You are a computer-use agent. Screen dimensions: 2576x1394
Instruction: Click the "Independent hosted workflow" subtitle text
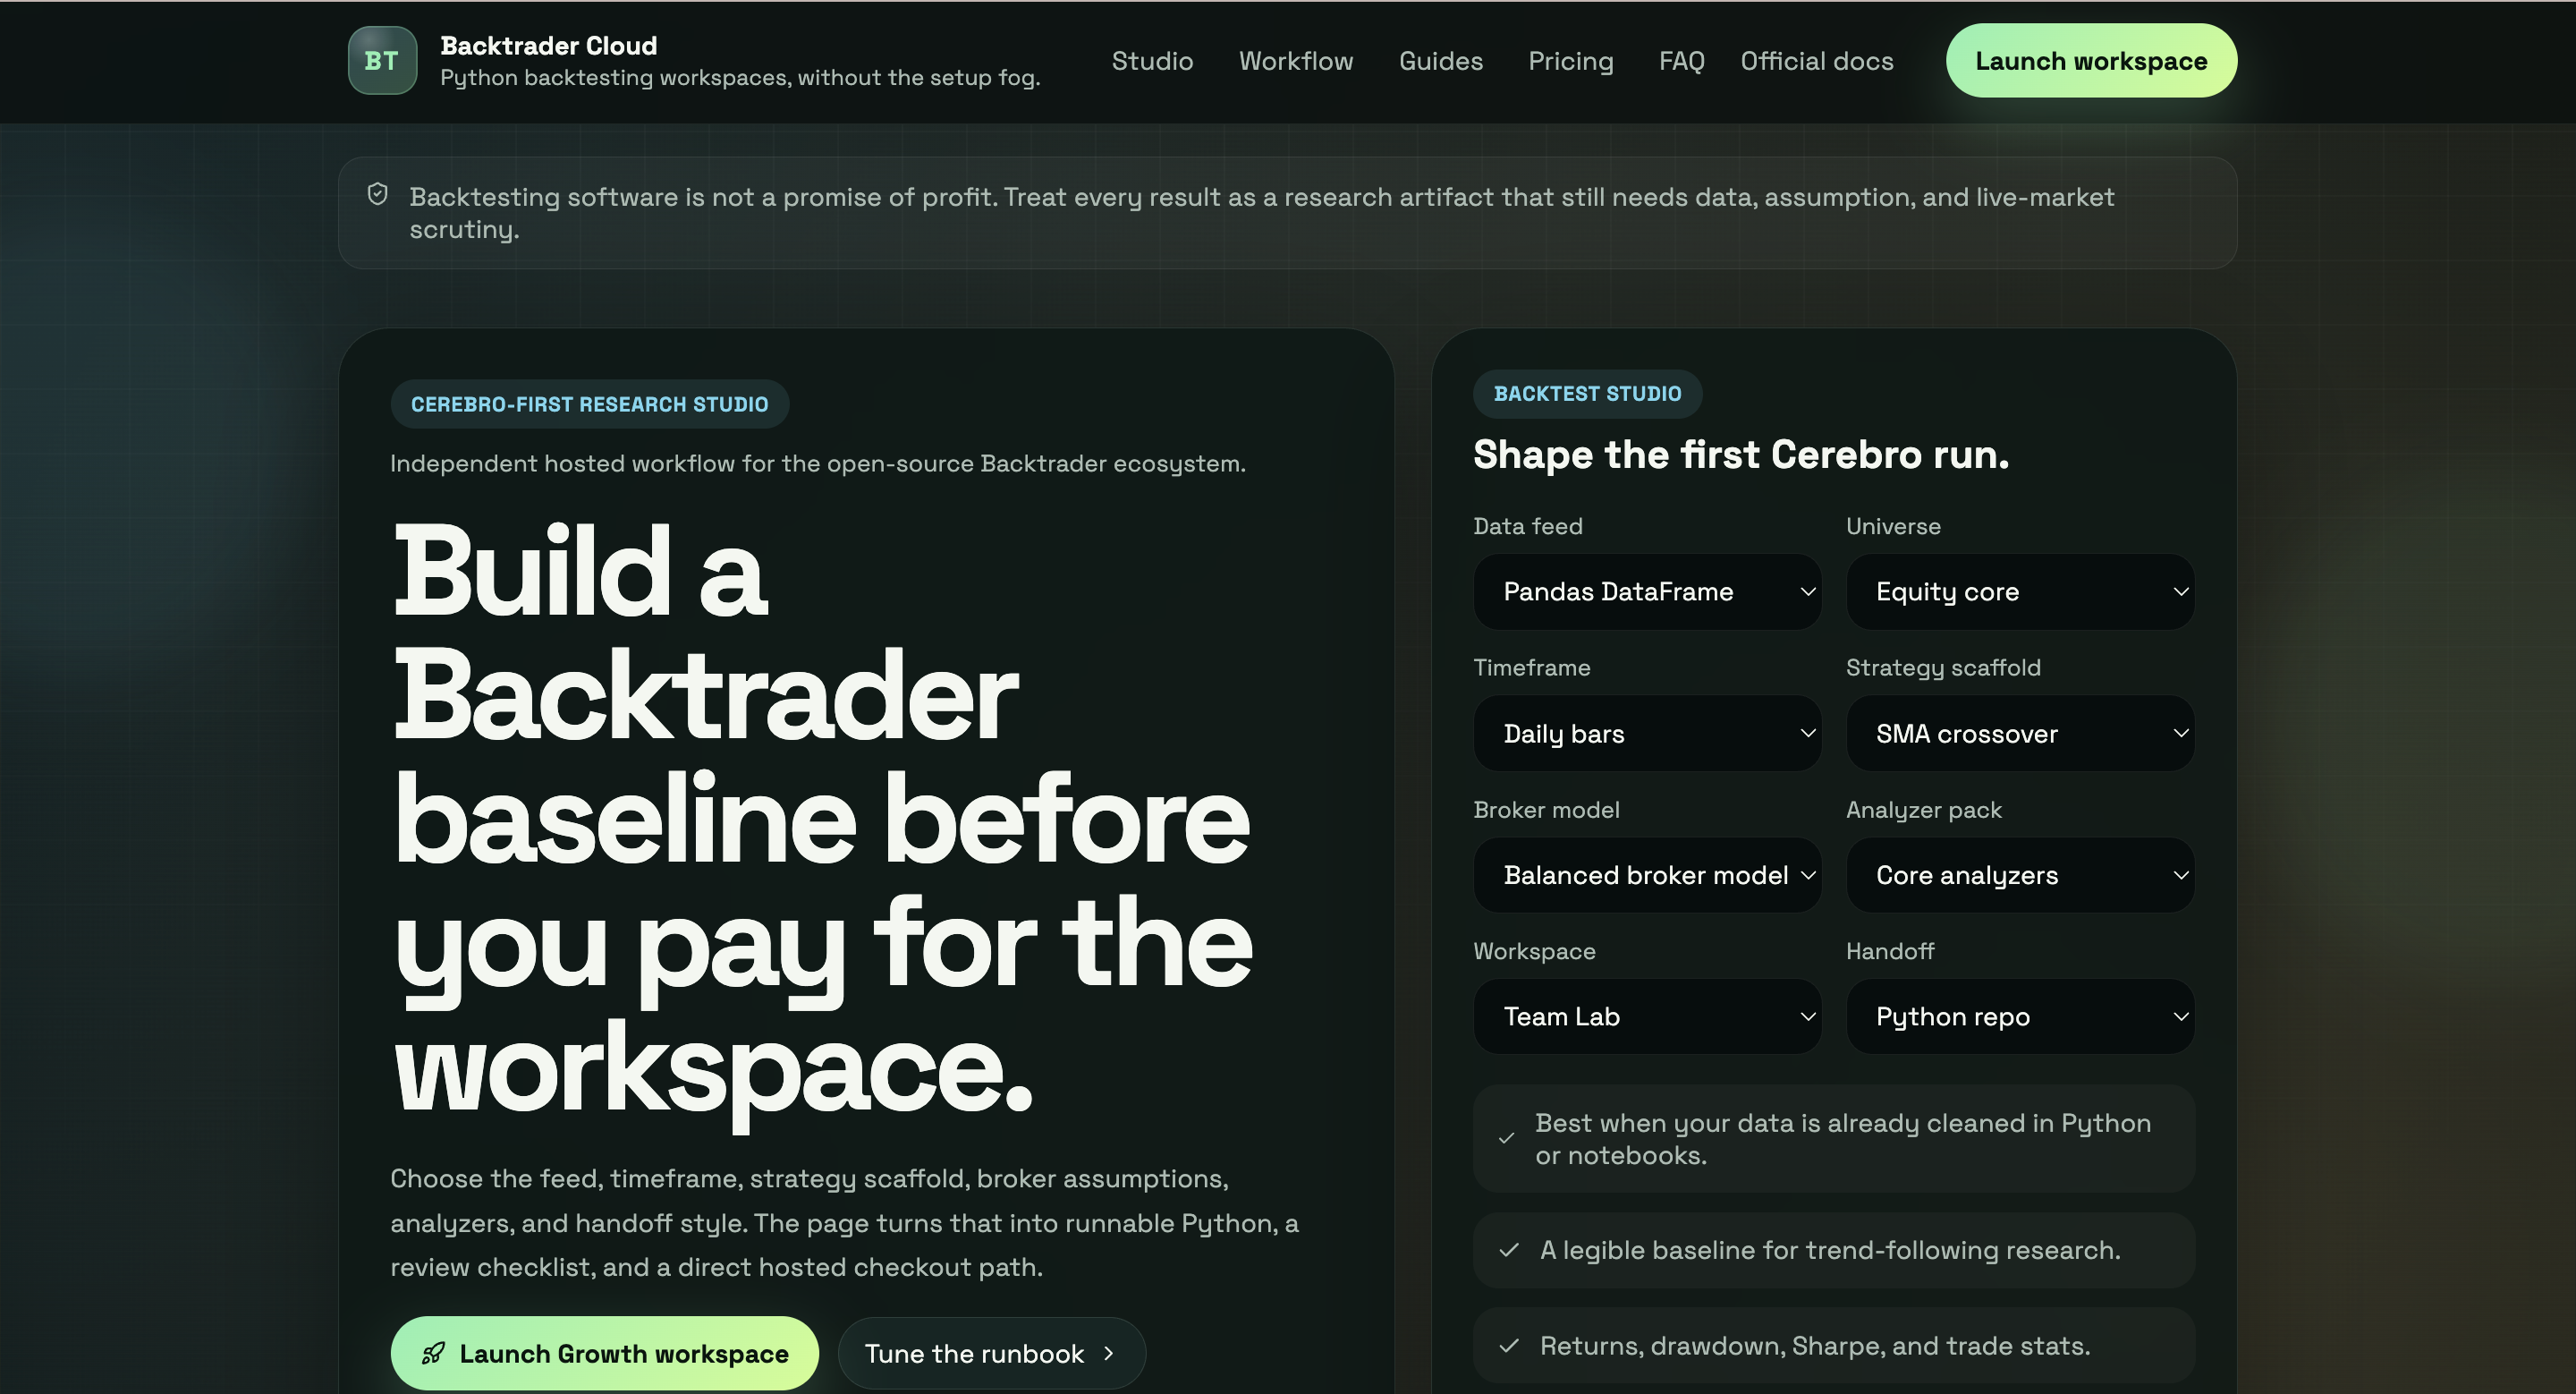tap(817, 464)
